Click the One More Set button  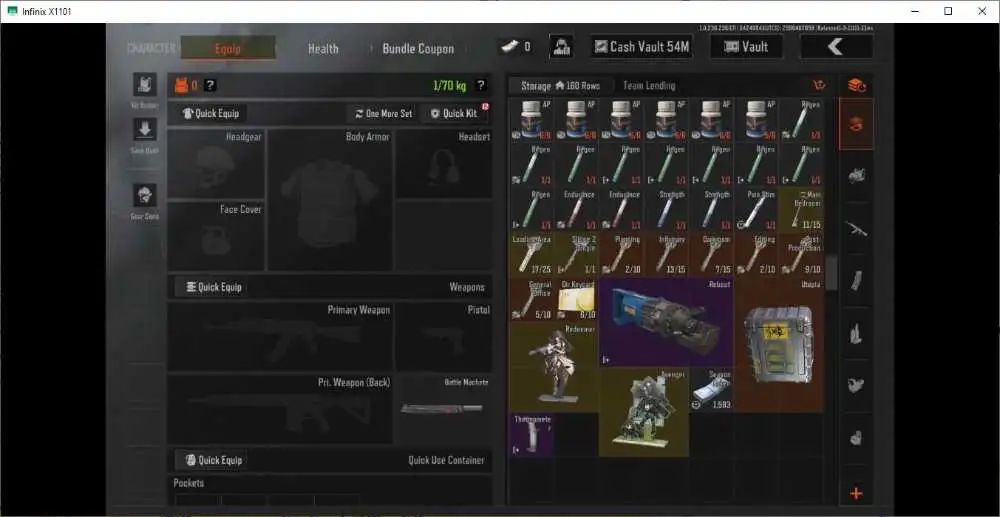[x=383, y=113]
